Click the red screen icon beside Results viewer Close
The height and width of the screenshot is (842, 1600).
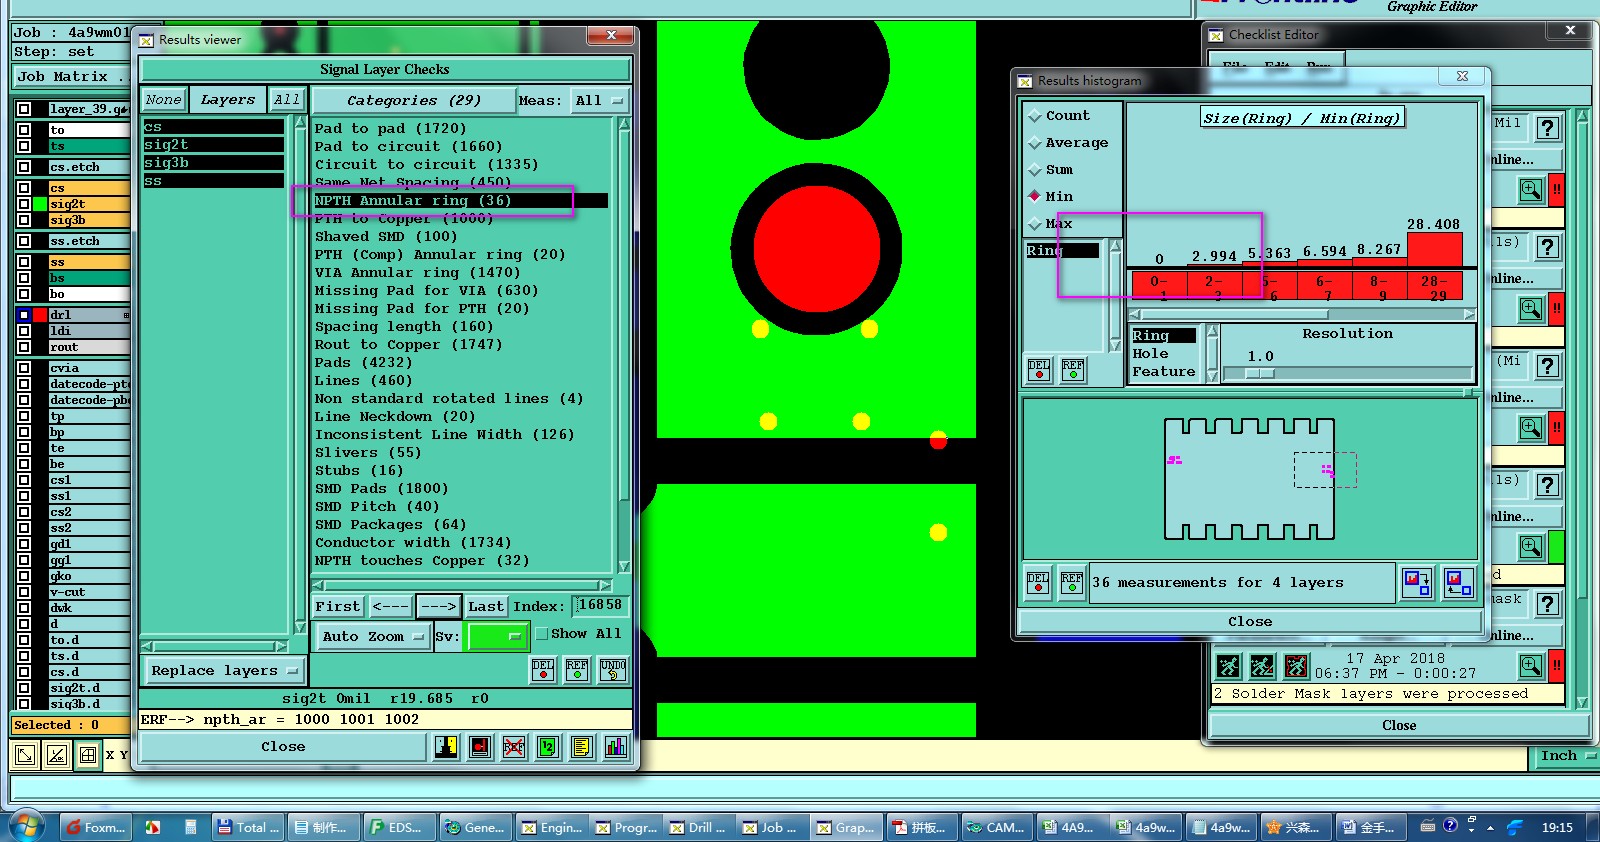[x=480, y=747]
